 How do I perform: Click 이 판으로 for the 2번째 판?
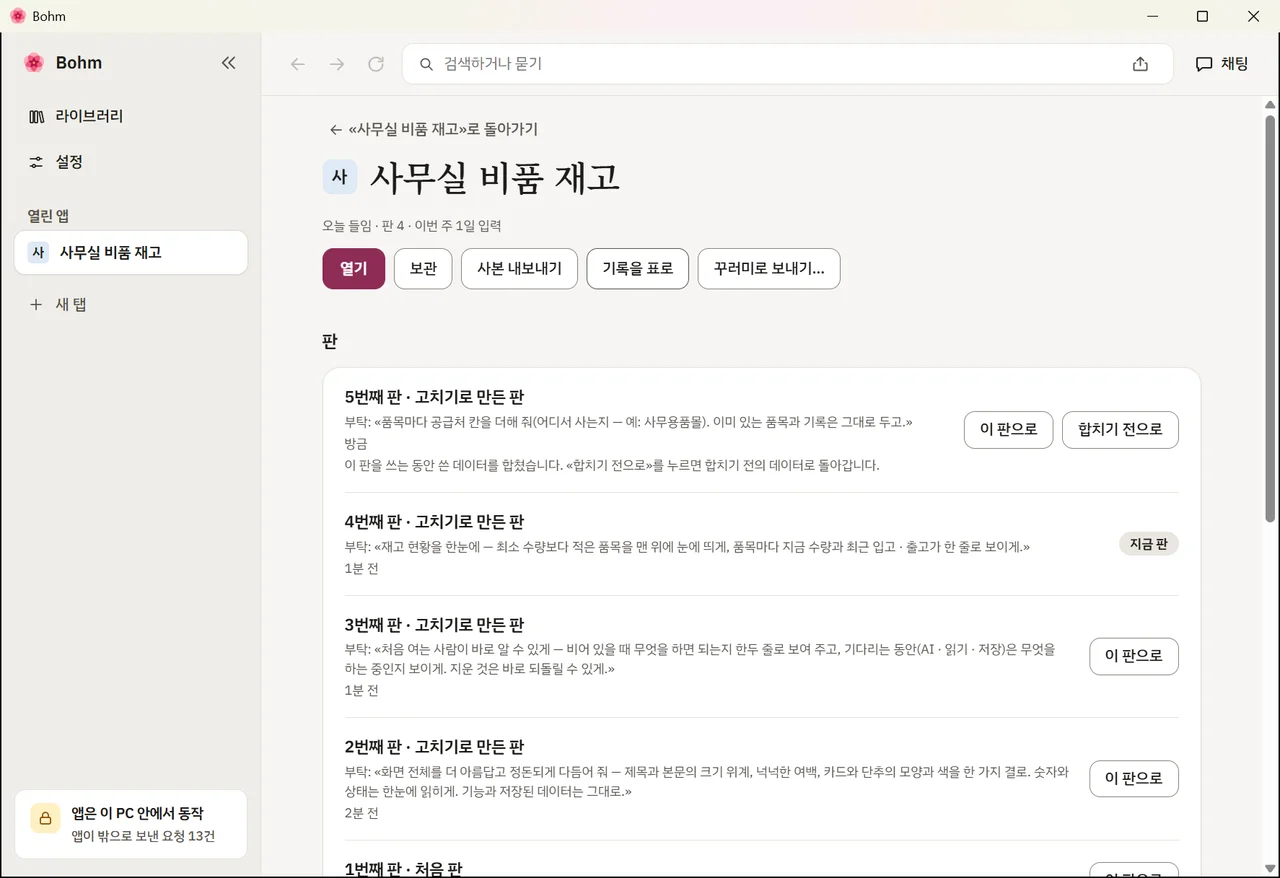click(1134, 779)
